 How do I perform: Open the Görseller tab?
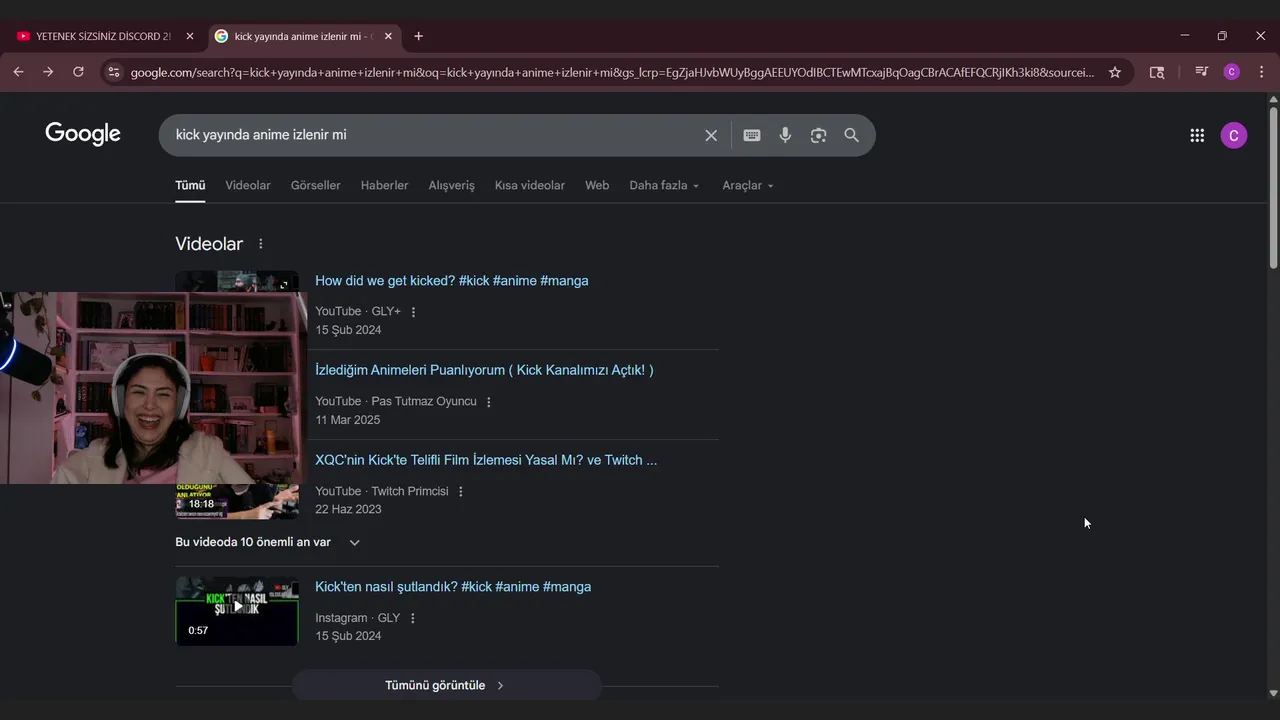(316, 185)
